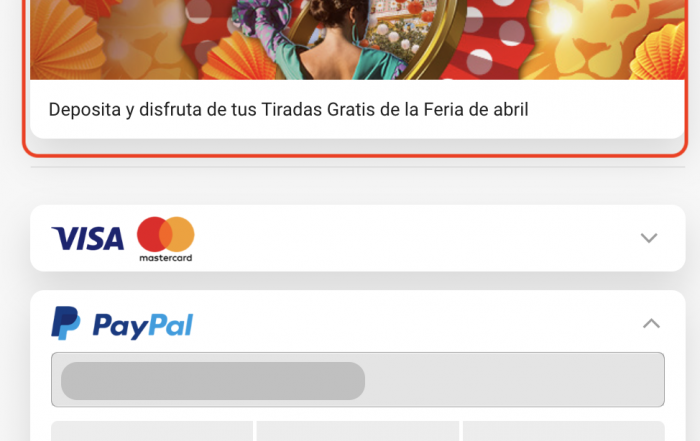Select the Feria de abril promotion card
This screenshot has width=700, height=441.
[355, 78]
